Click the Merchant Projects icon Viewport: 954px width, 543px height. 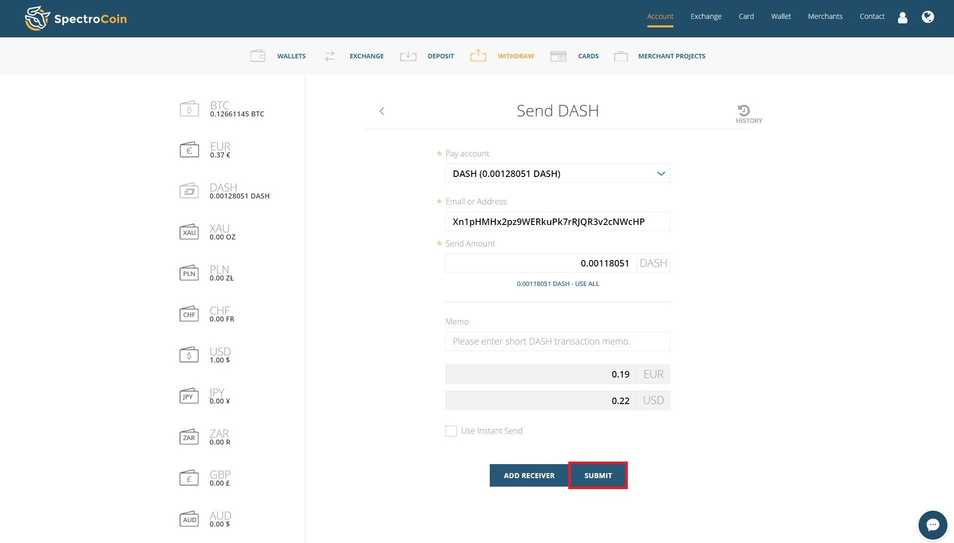pyautogui.click(x=621, y=56)
